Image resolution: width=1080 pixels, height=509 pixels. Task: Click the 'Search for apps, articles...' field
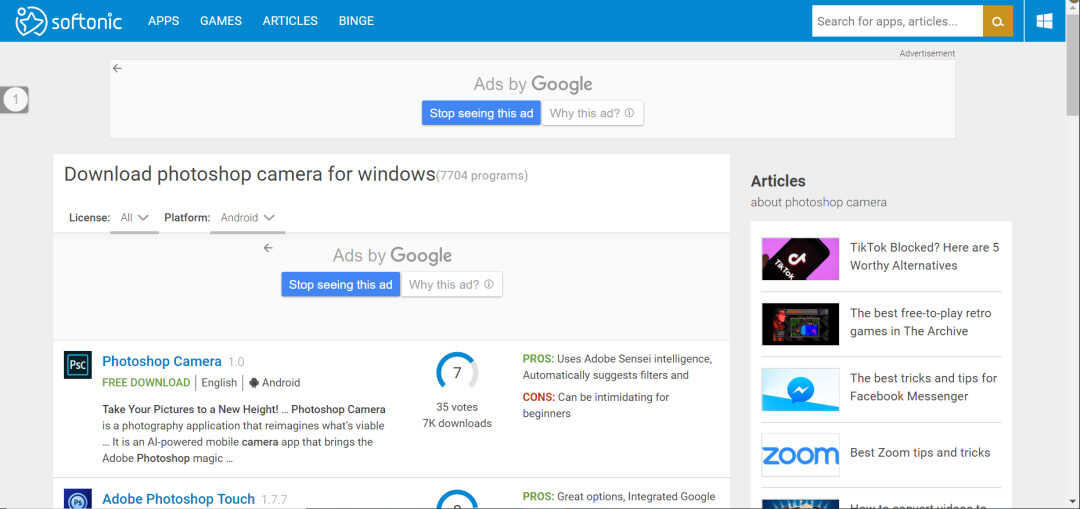[x=897, y=21]
